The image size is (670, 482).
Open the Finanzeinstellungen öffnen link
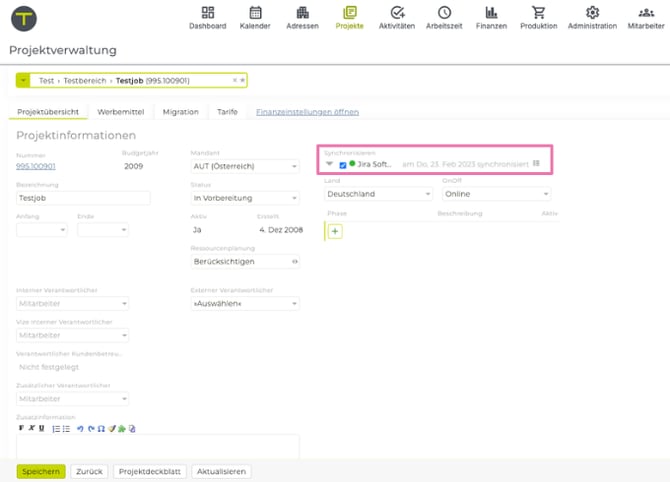tap(307, 112)
